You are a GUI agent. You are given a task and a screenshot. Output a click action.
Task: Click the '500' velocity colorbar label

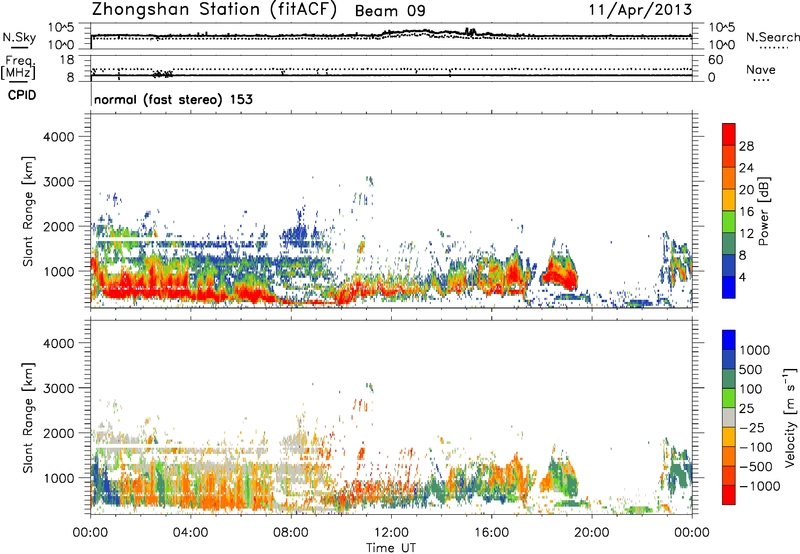[x=751, y=370]
